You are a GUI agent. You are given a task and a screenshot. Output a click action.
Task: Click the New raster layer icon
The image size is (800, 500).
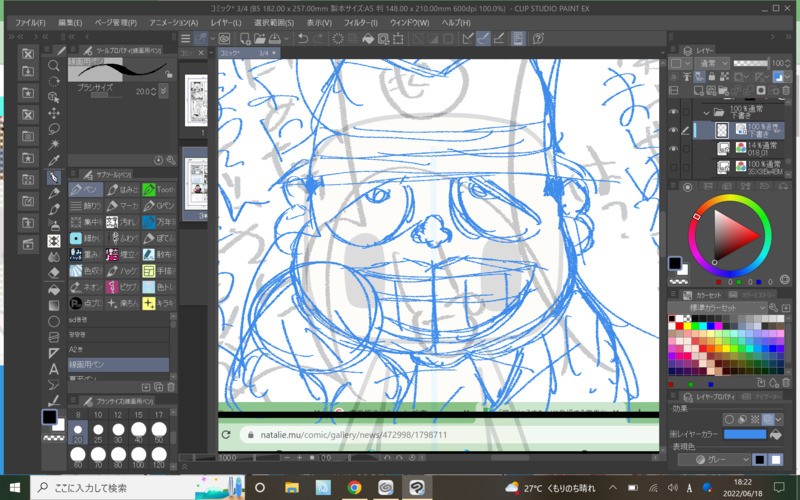[698, 91]
